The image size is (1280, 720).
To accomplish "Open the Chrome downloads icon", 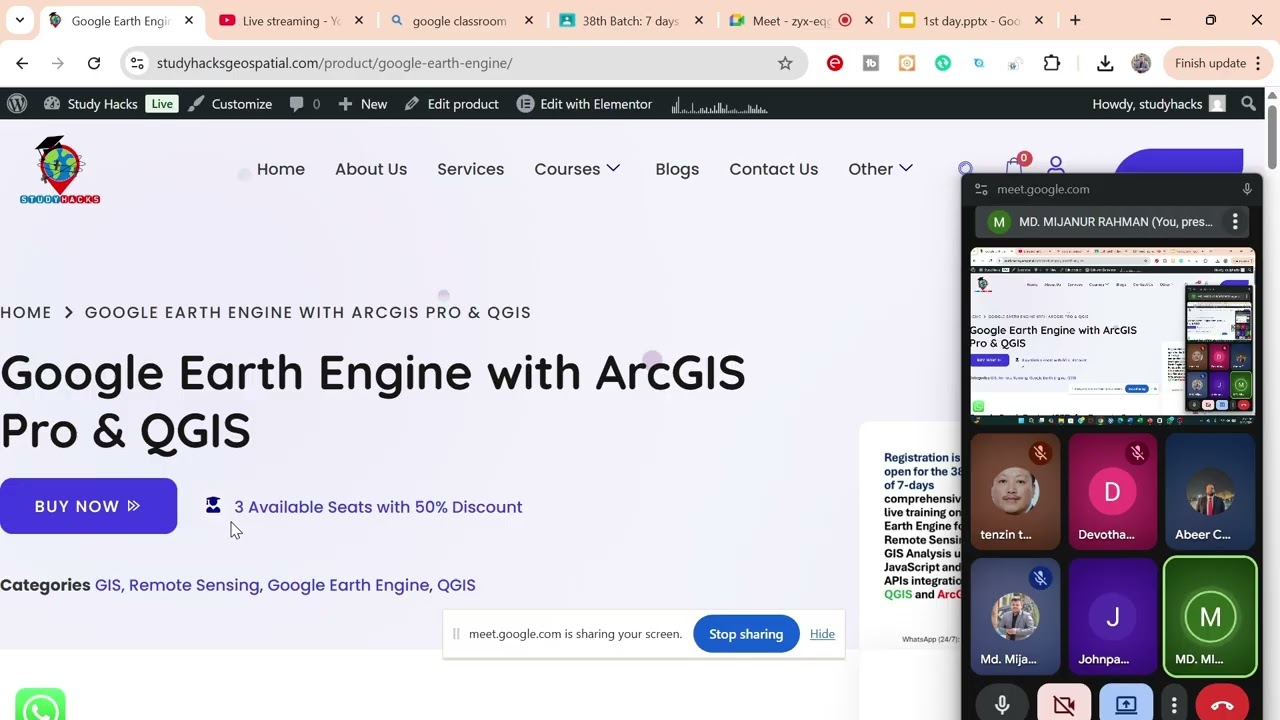I will [1105, 63].
